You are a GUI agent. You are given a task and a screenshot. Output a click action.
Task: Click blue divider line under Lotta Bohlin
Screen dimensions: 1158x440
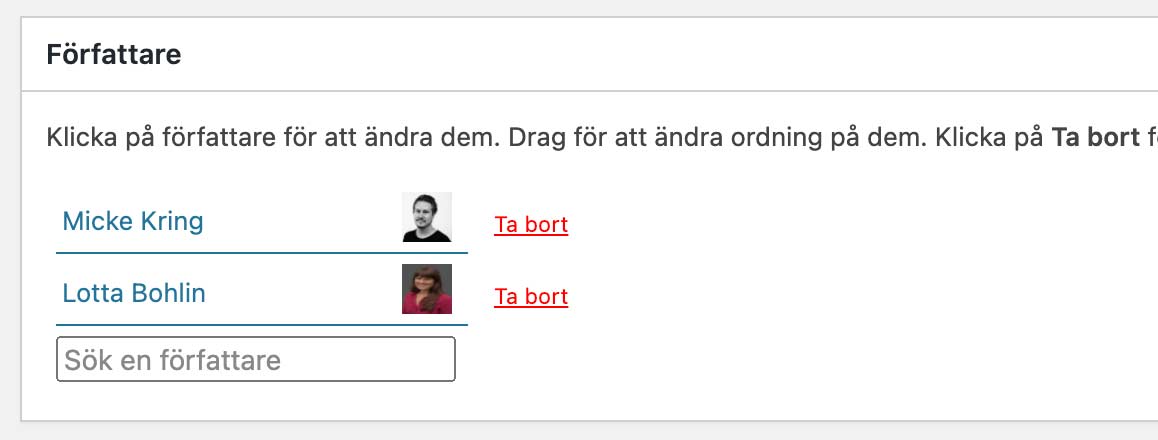262,325
